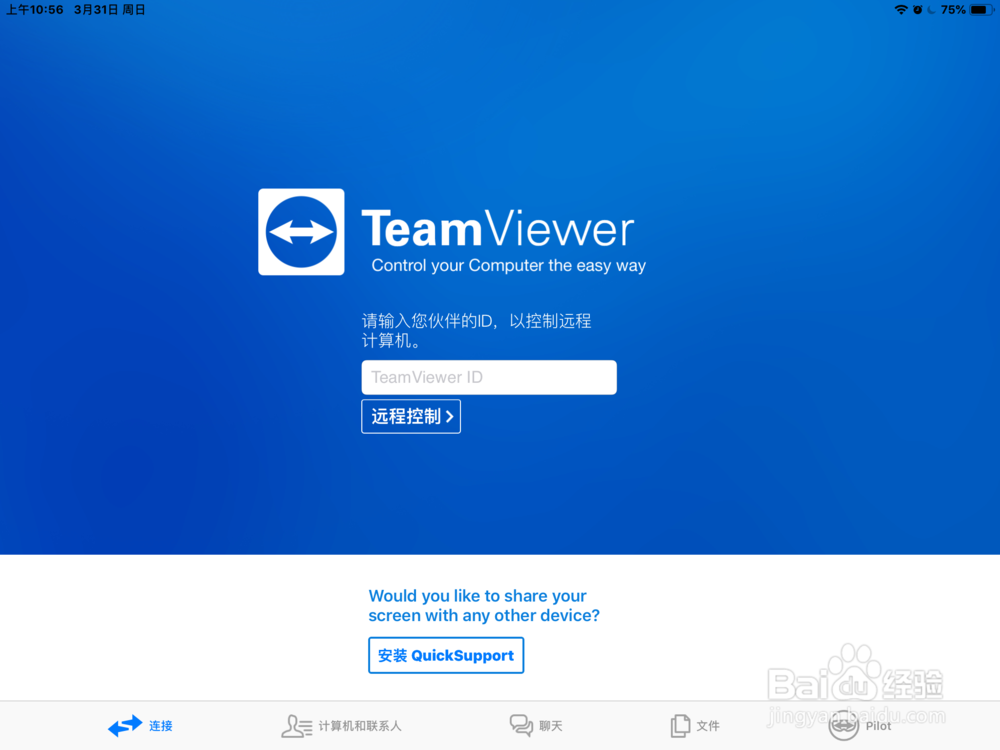Click 'Would you like to share your screen' text
This screenshot has width=1000, height=750.
[x=484, y=605]
